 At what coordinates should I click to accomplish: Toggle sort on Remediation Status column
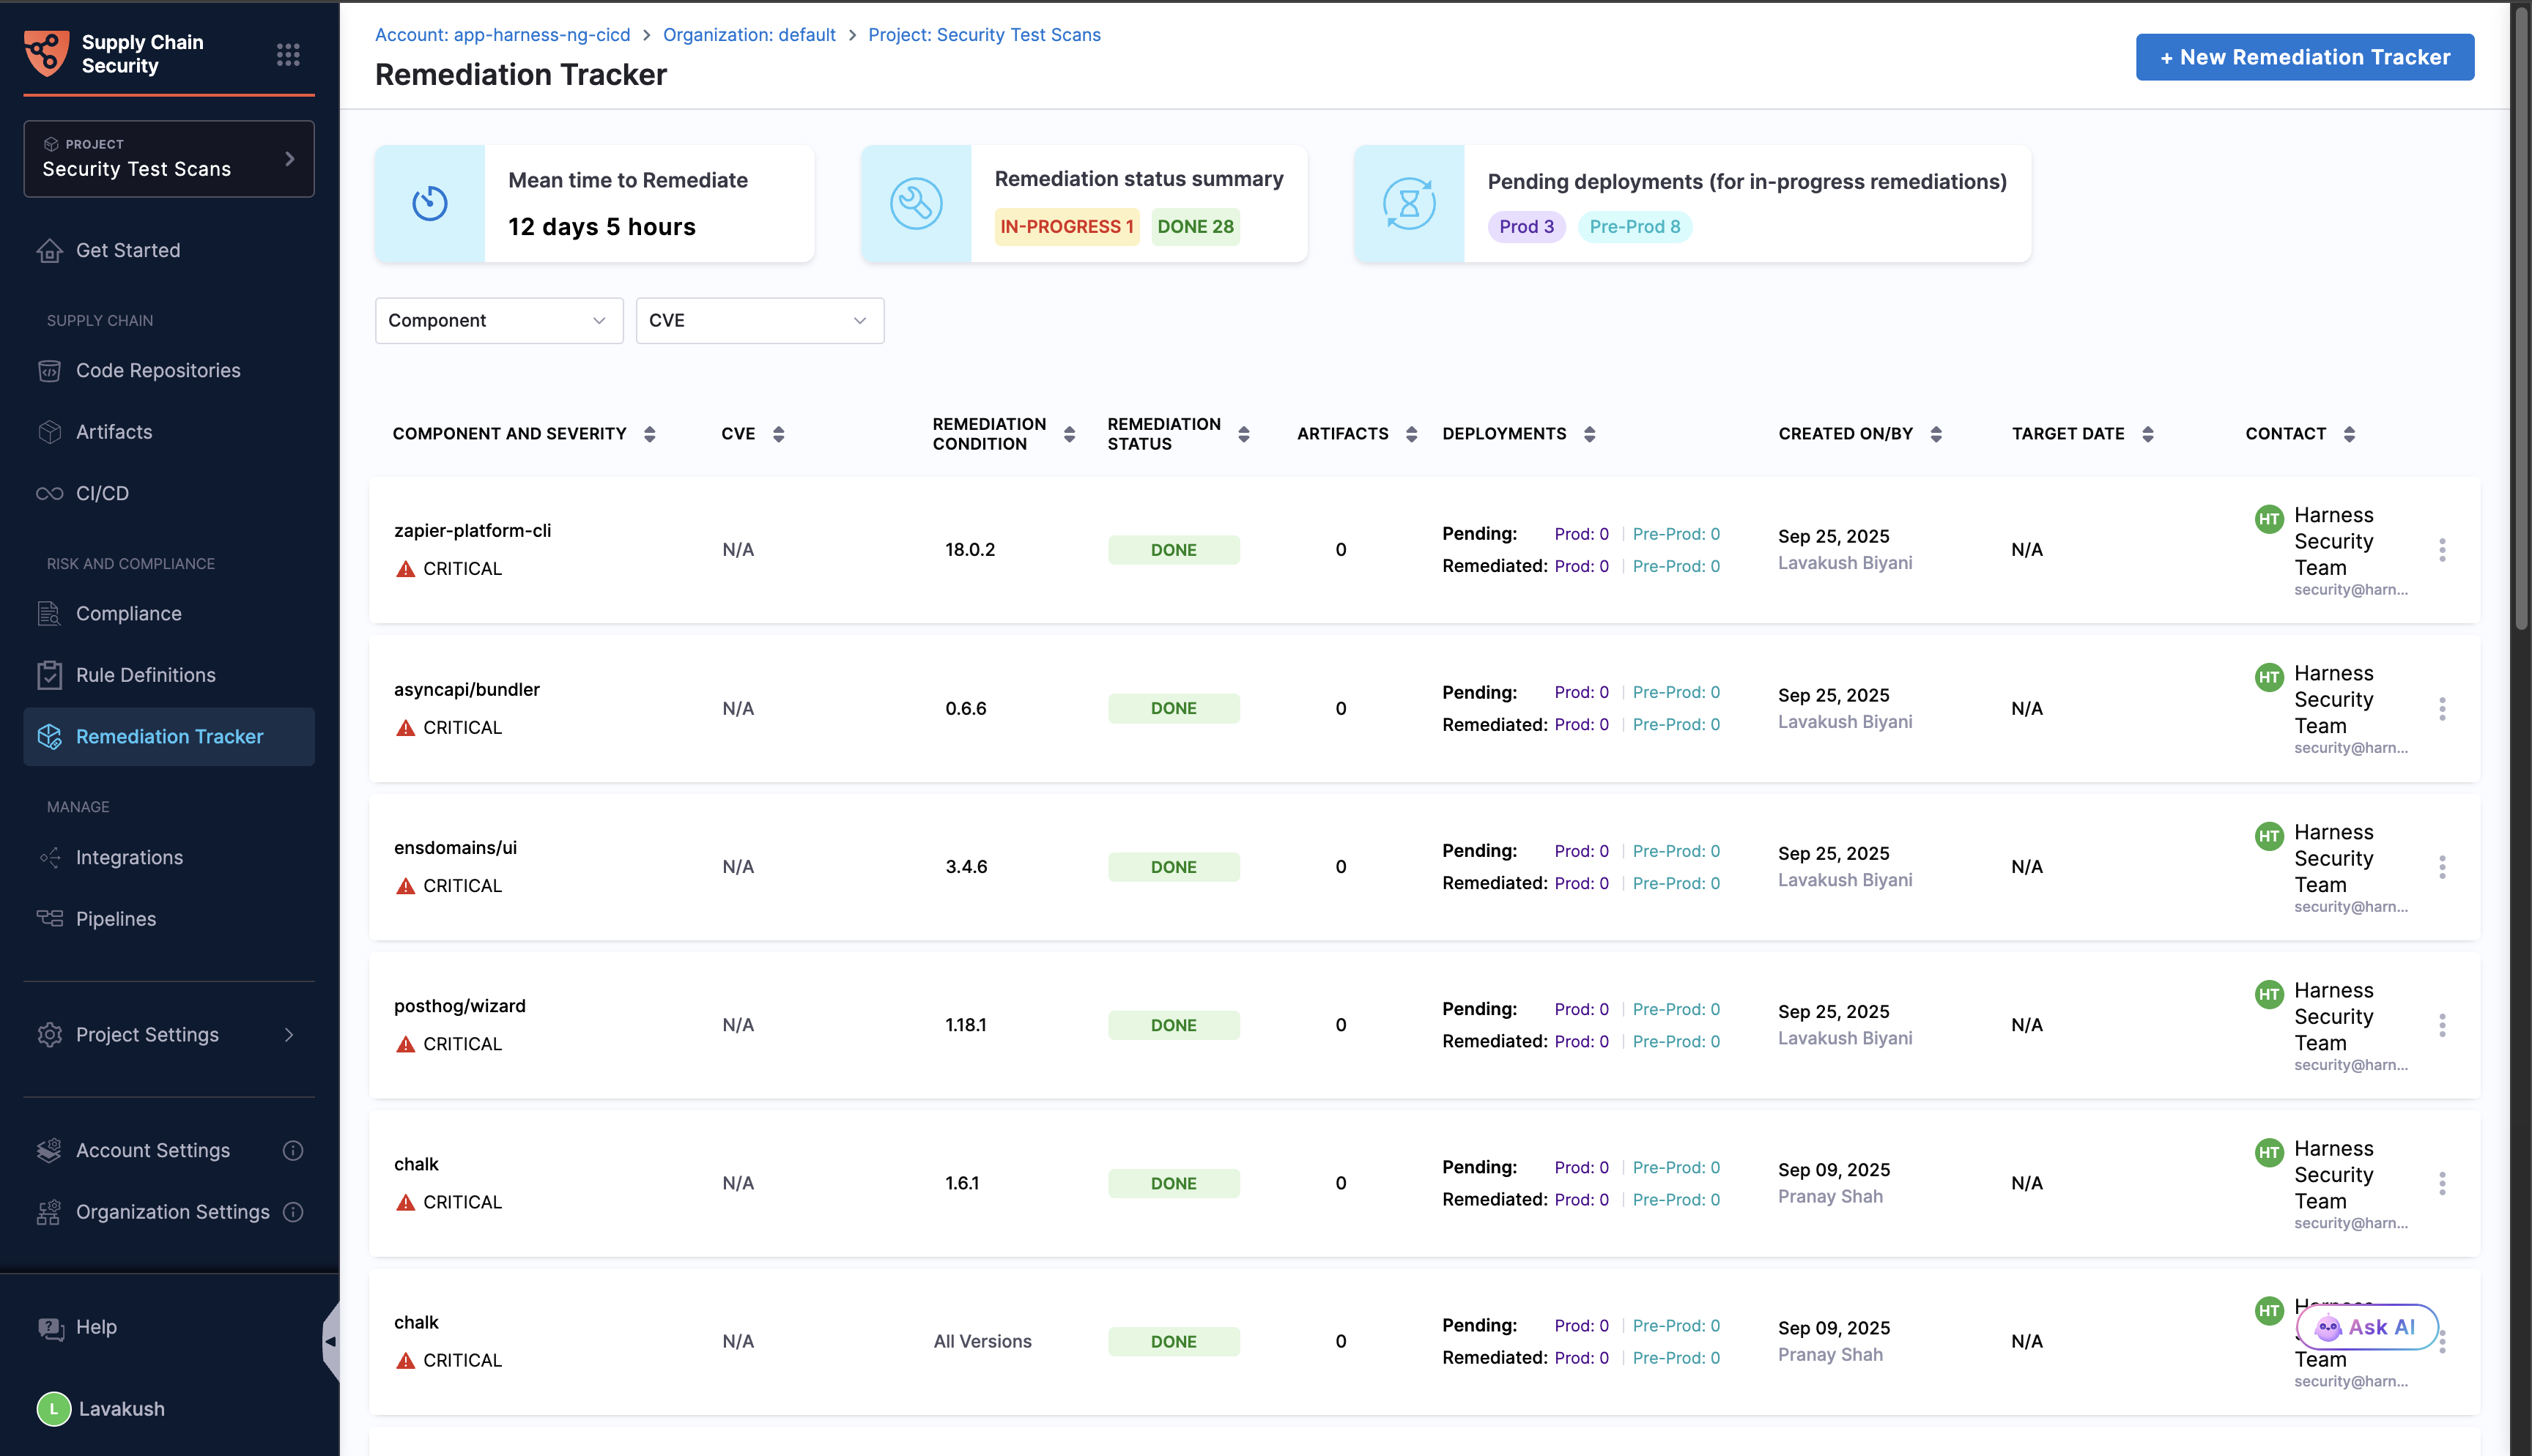click(x=1244, y=434)
